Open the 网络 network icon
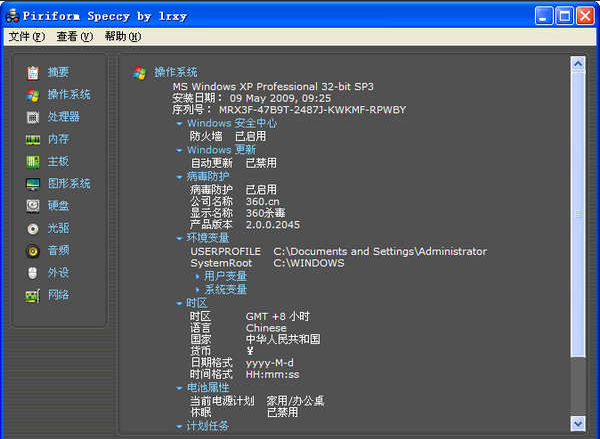600x439 pixels. coord(33,295)
